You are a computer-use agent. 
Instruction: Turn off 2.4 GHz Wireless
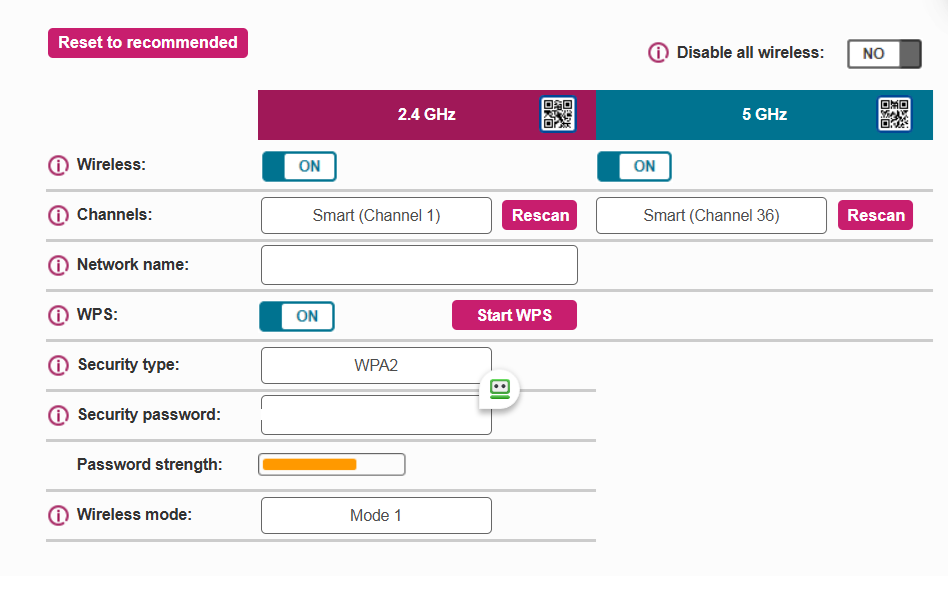pos(299,166)
